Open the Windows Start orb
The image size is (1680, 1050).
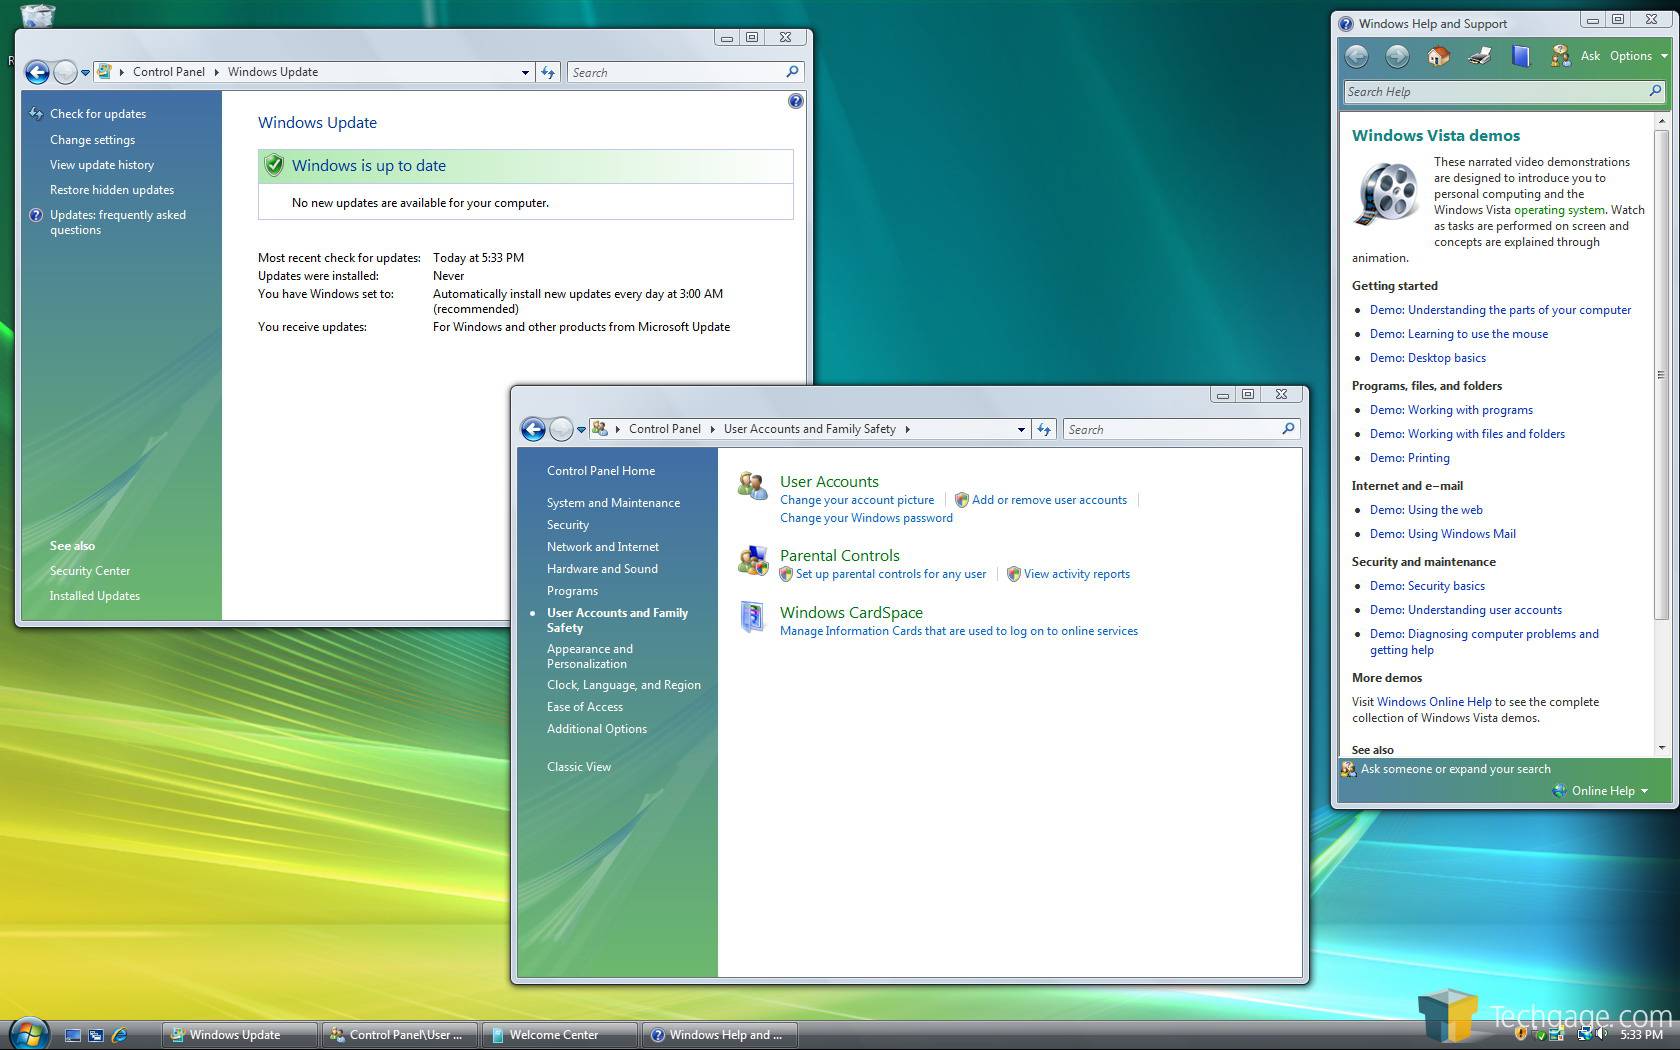click(x=27, y=1033)
